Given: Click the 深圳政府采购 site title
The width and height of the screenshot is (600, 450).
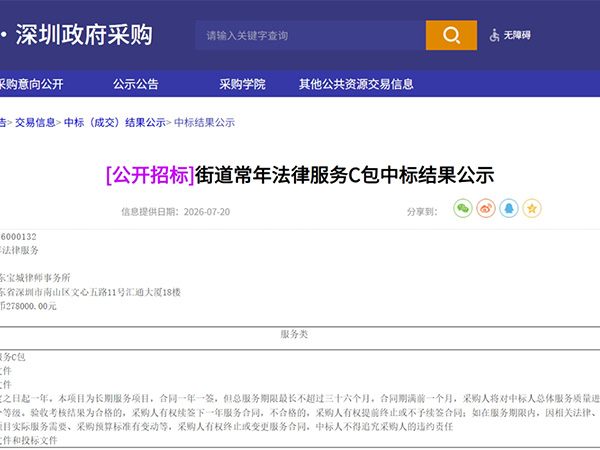Looking at the screenshot, I should tap(84, 35).
